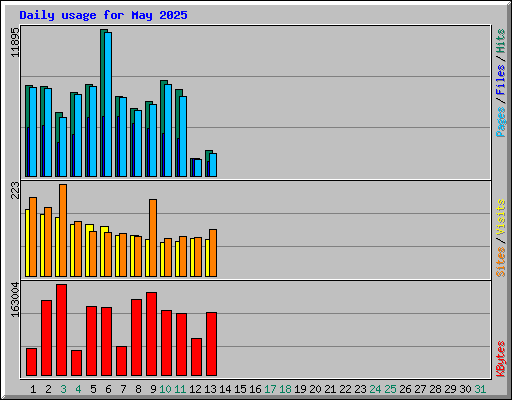Click the x-axis label for day 28
Viewport: 512px width, 400px height.
click(x=435, y=389)
